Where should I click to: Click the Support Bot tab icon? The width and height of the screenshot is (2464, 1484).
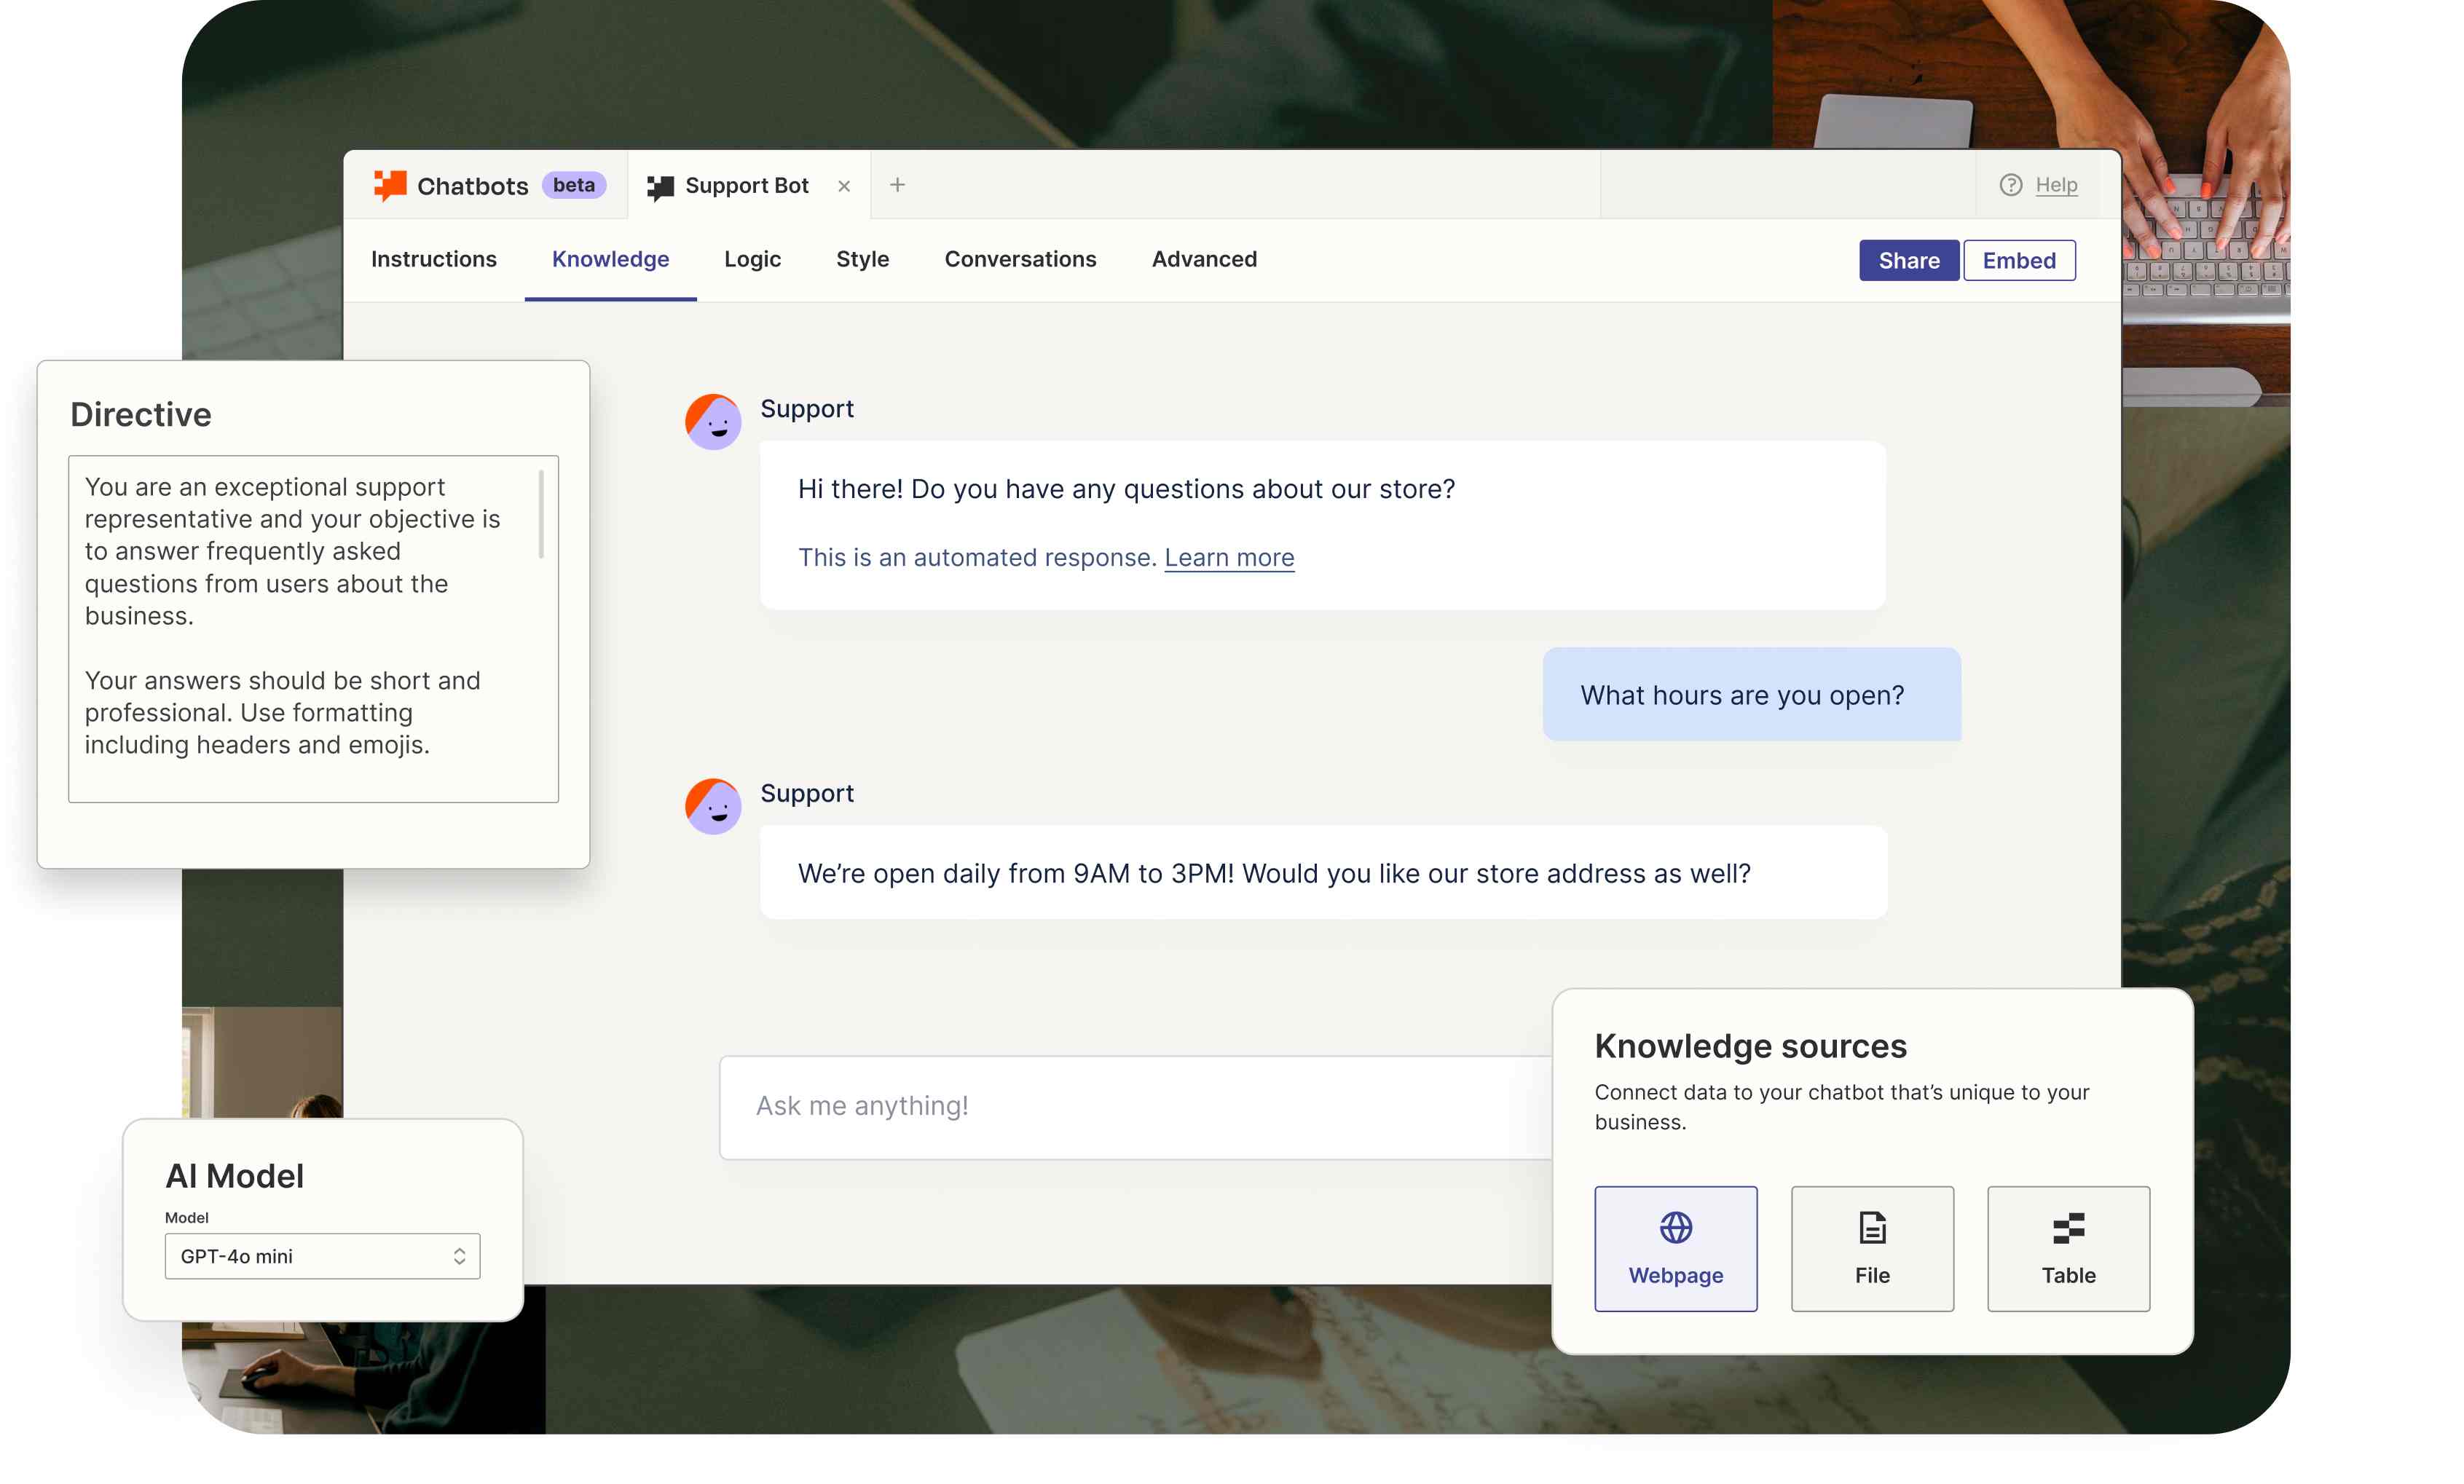tap(660, 186)
